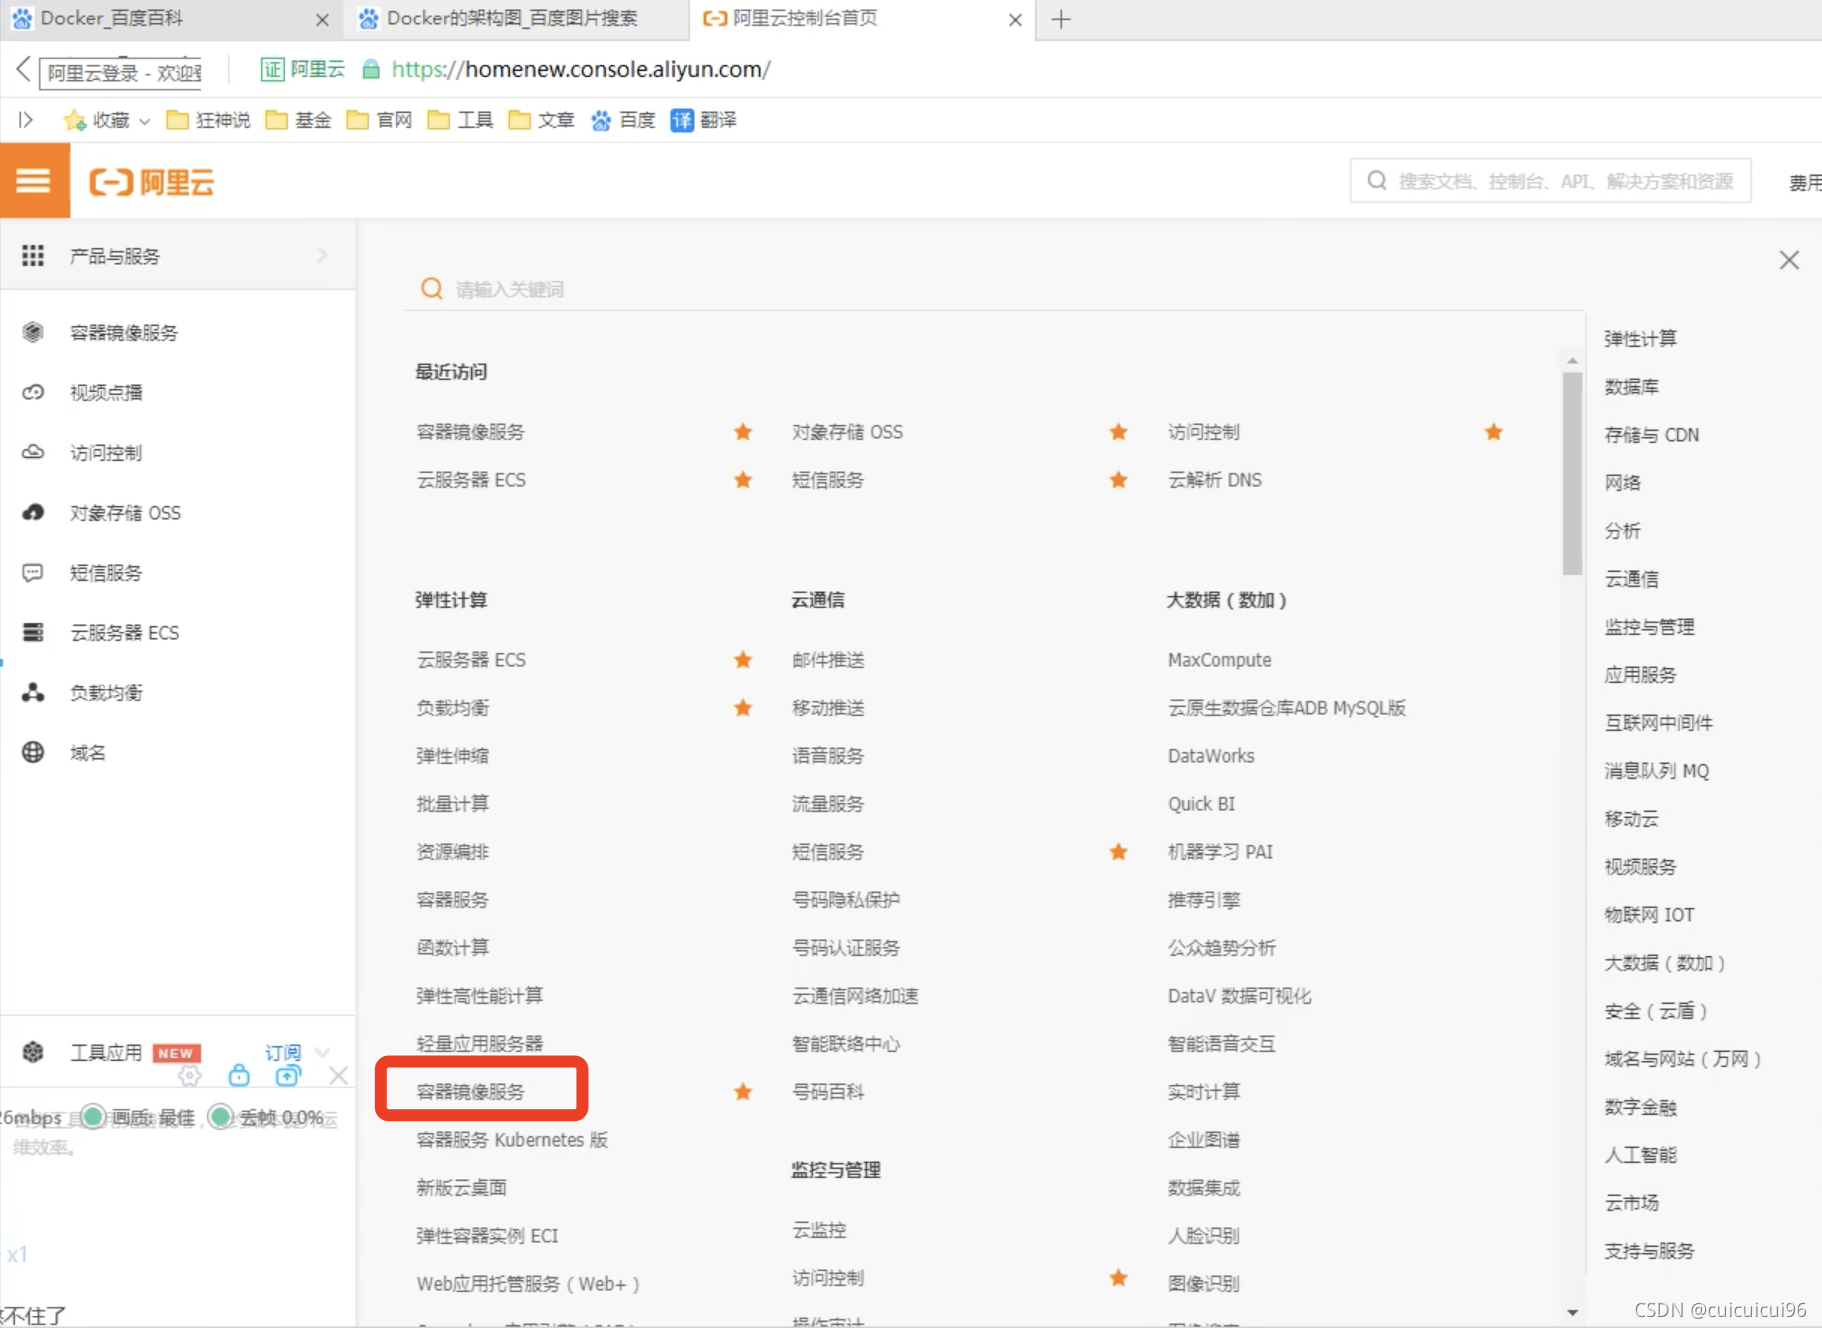Focus the top console search box
The image size is (1822, 1328).
(1550, 181)
